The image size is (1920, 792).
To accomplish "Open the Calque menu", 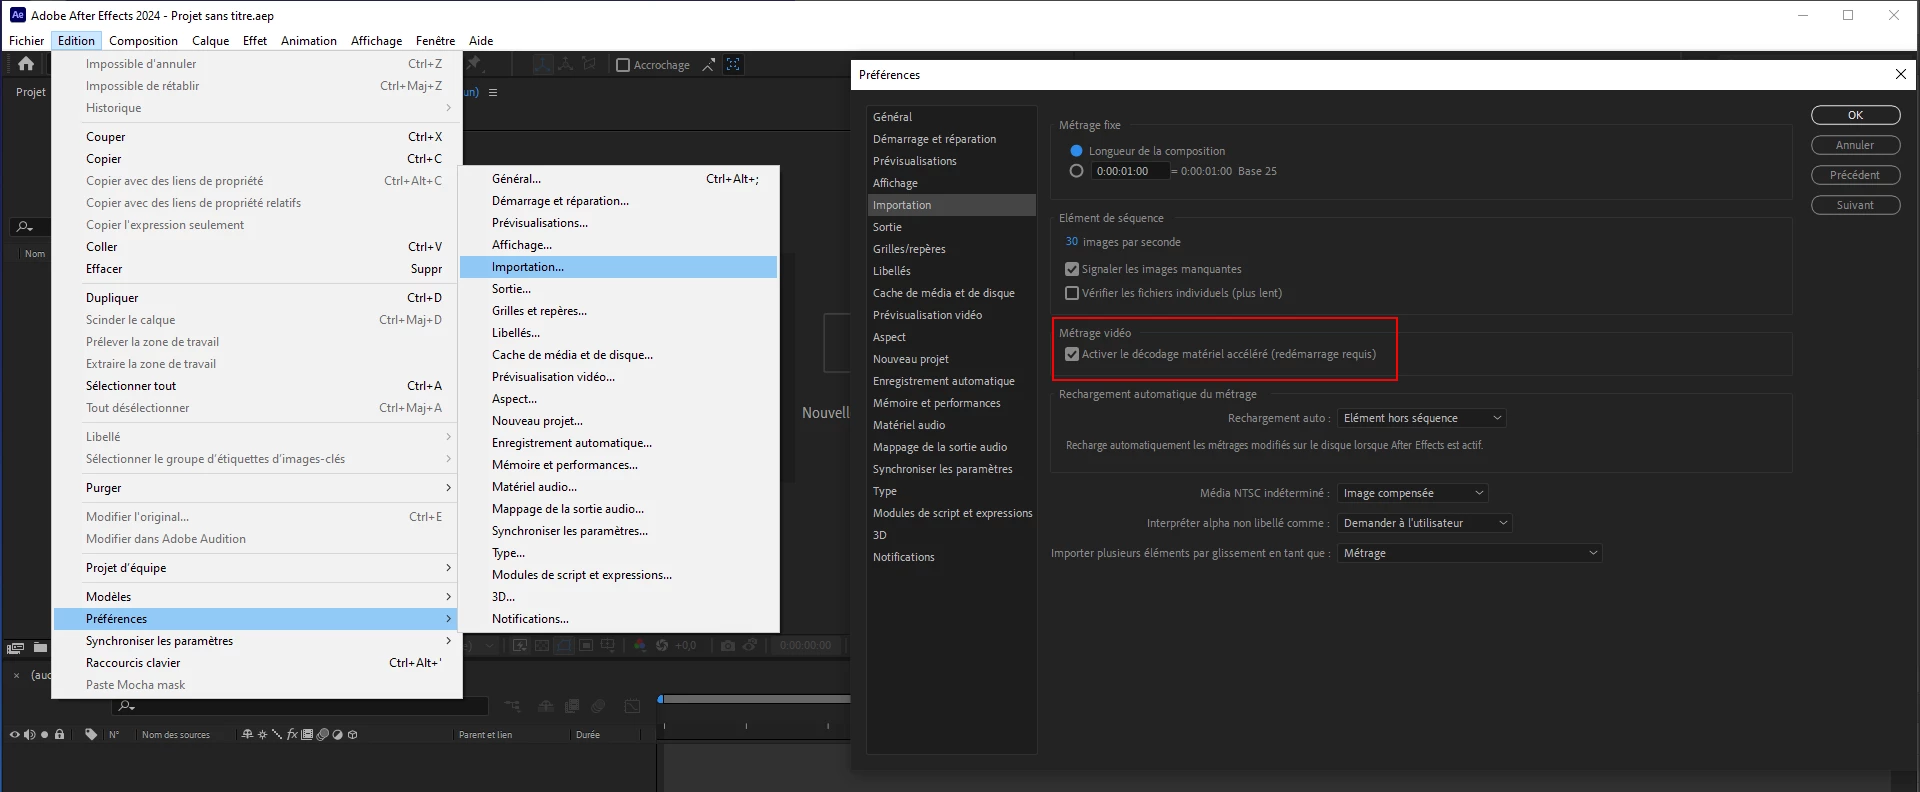I will click(210, 41).
